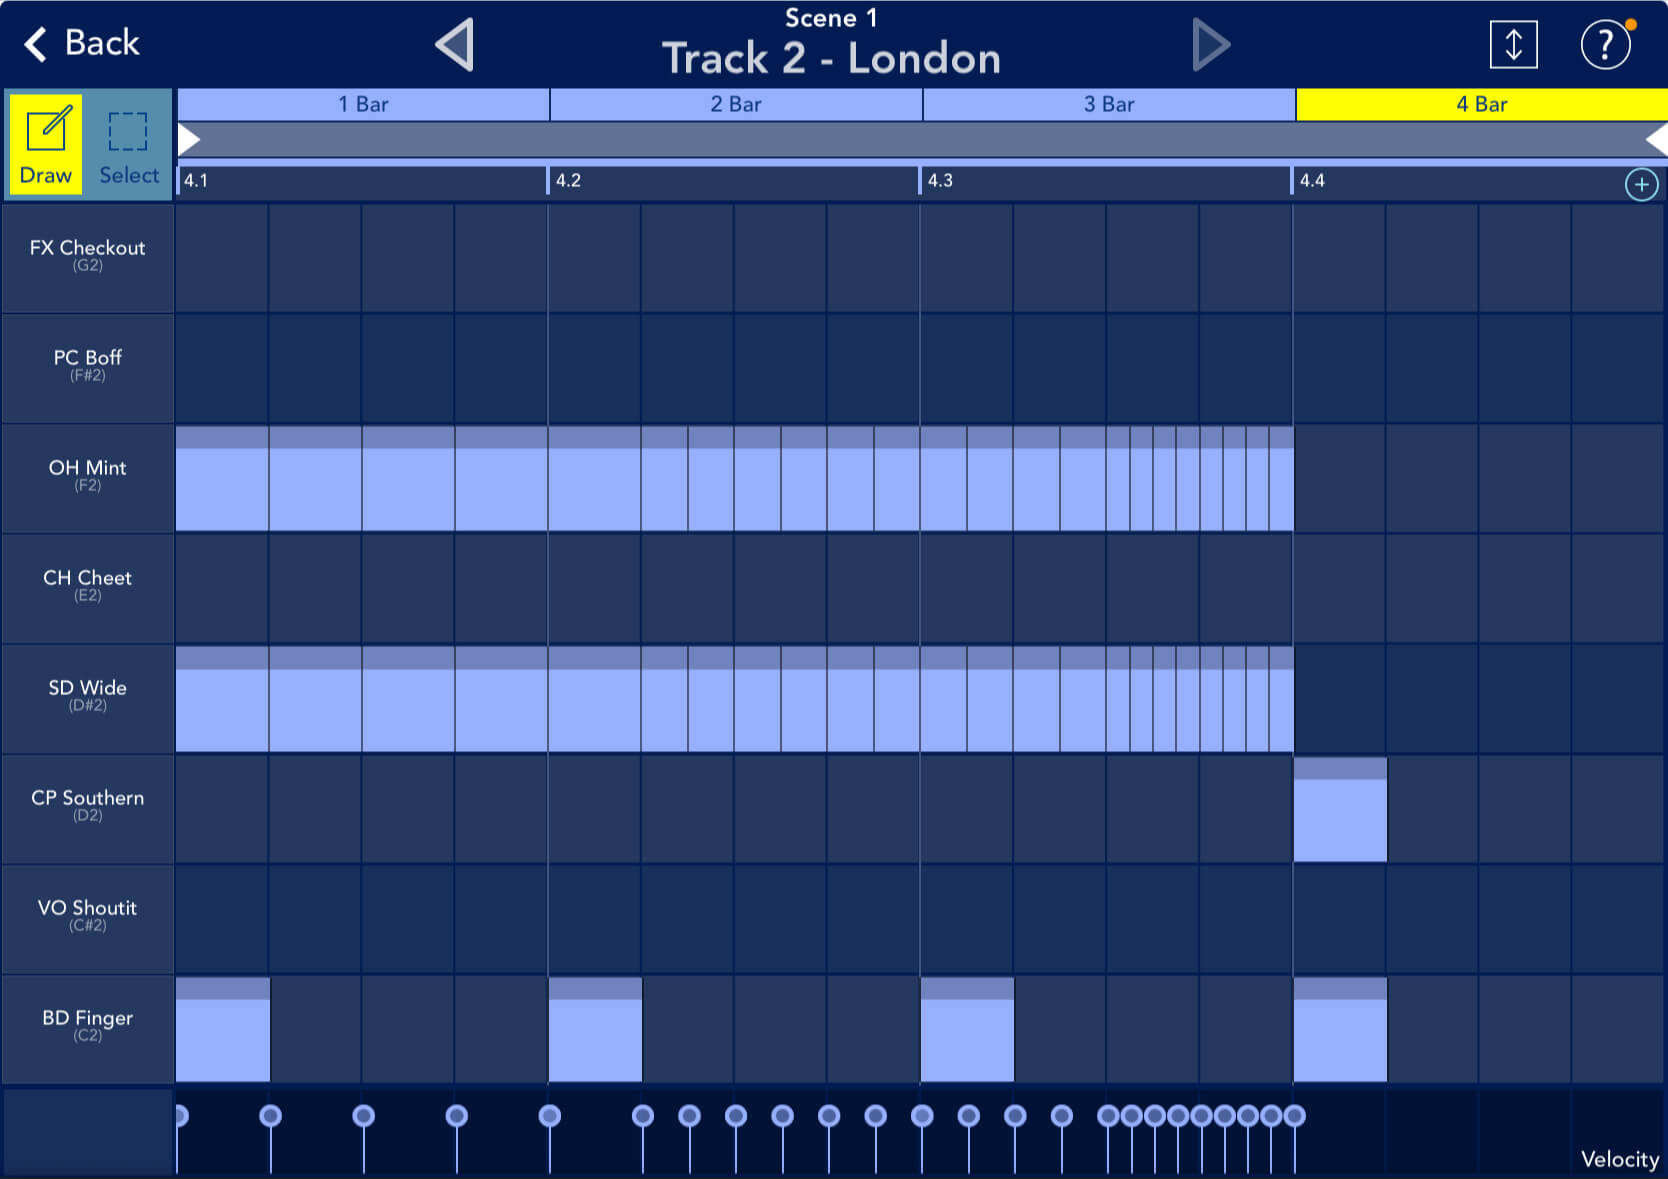Open the Velocity parameter selector
The width and height of the screenshot is (1668, 1179).
pyautogui.click(x=1619, y=1158)
